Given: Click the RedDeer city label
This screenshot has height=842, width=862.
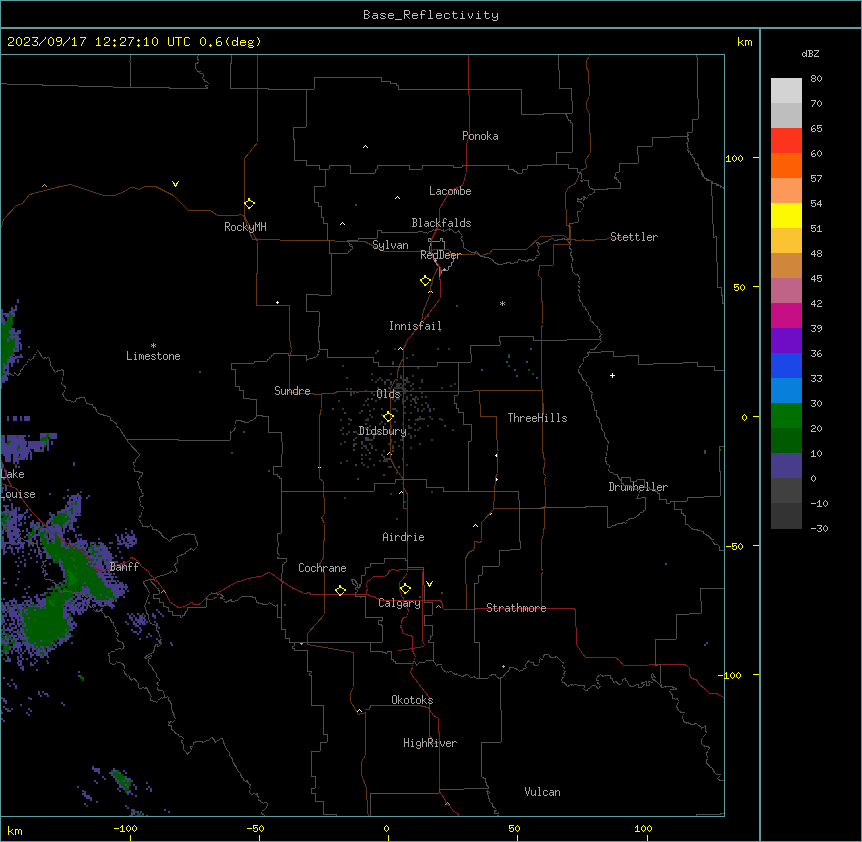Looking at the screenshot, I should click(x=440, y=255).
